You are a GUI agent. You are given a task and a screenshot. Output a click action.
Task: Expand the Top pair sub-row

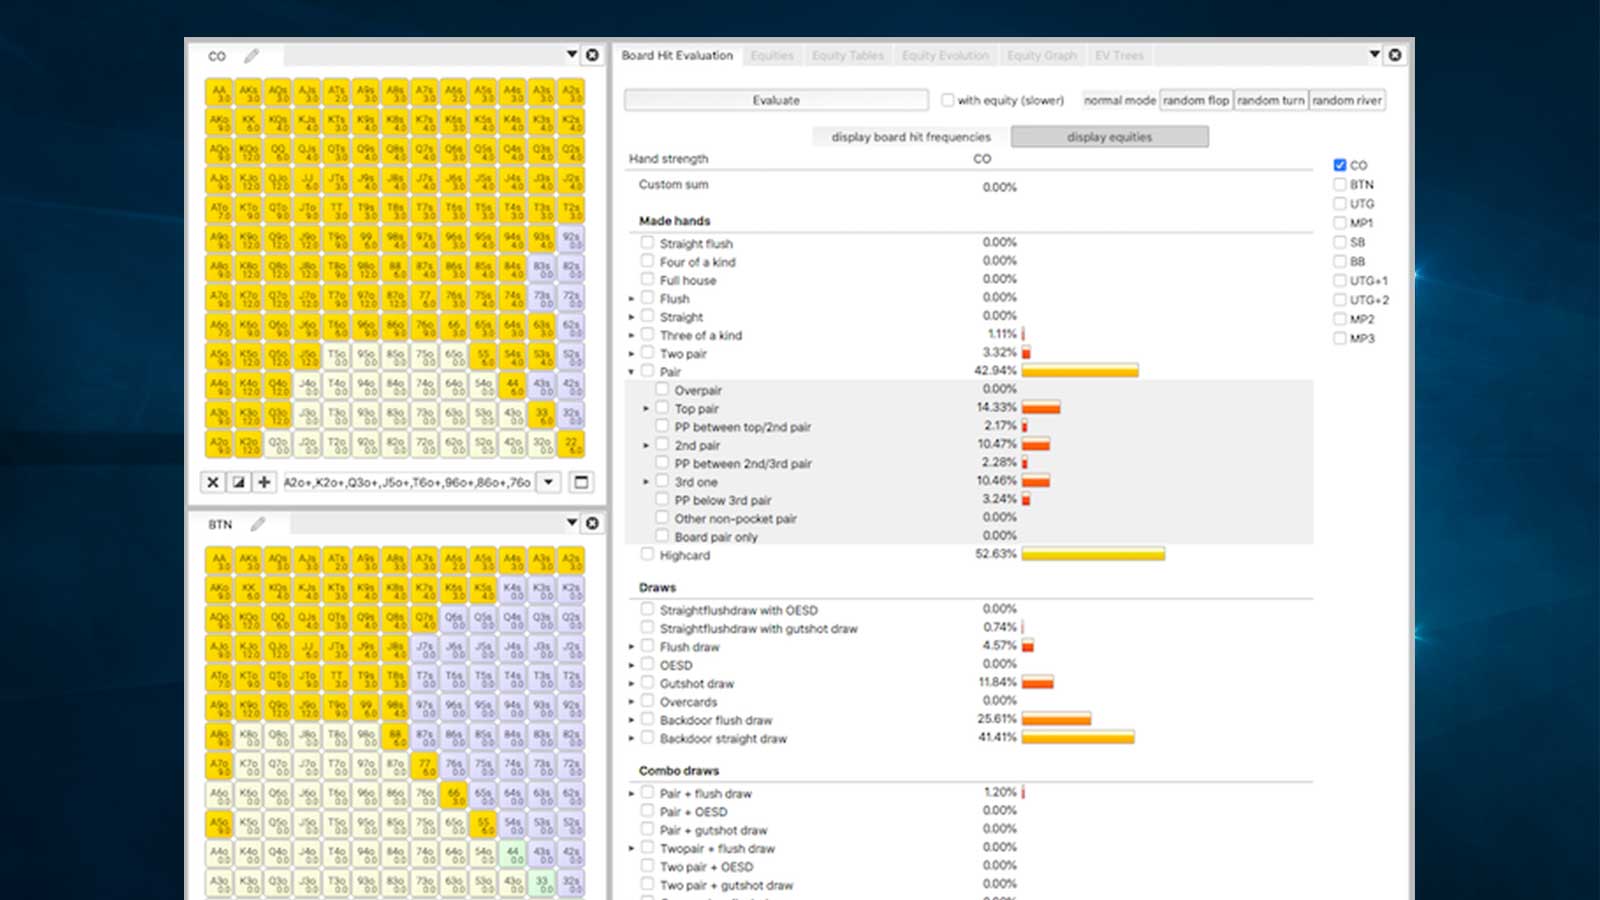[646, 409]
